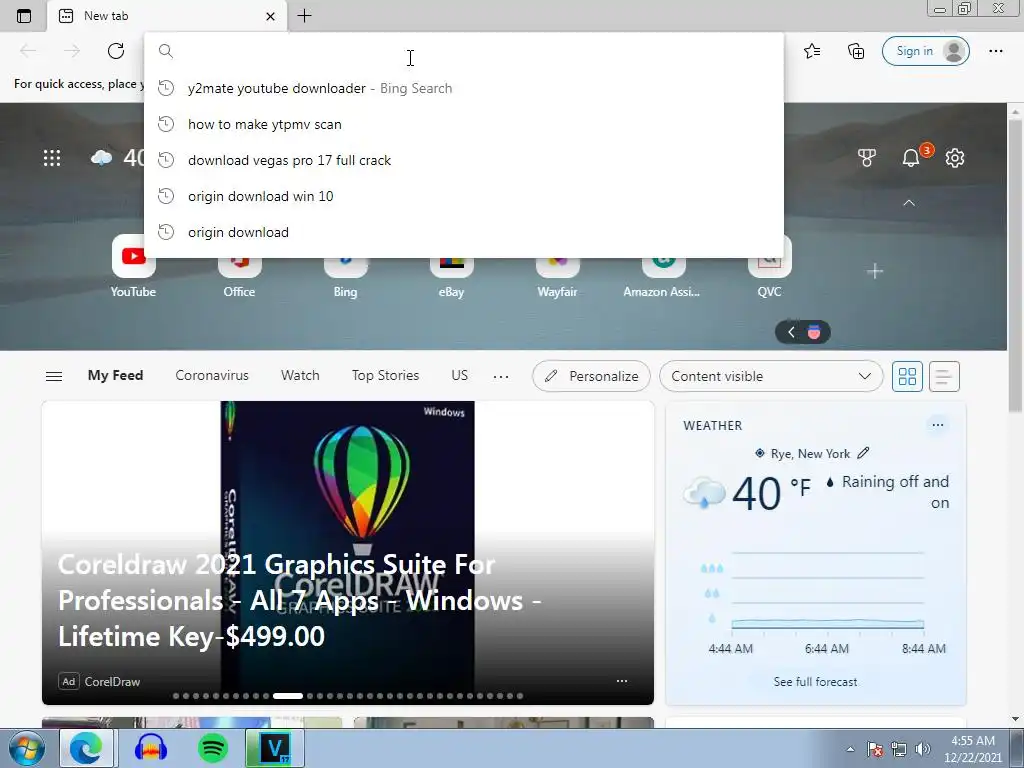Switch to Top Stories tab
The image size is (1024, 768).
[385, 376]
